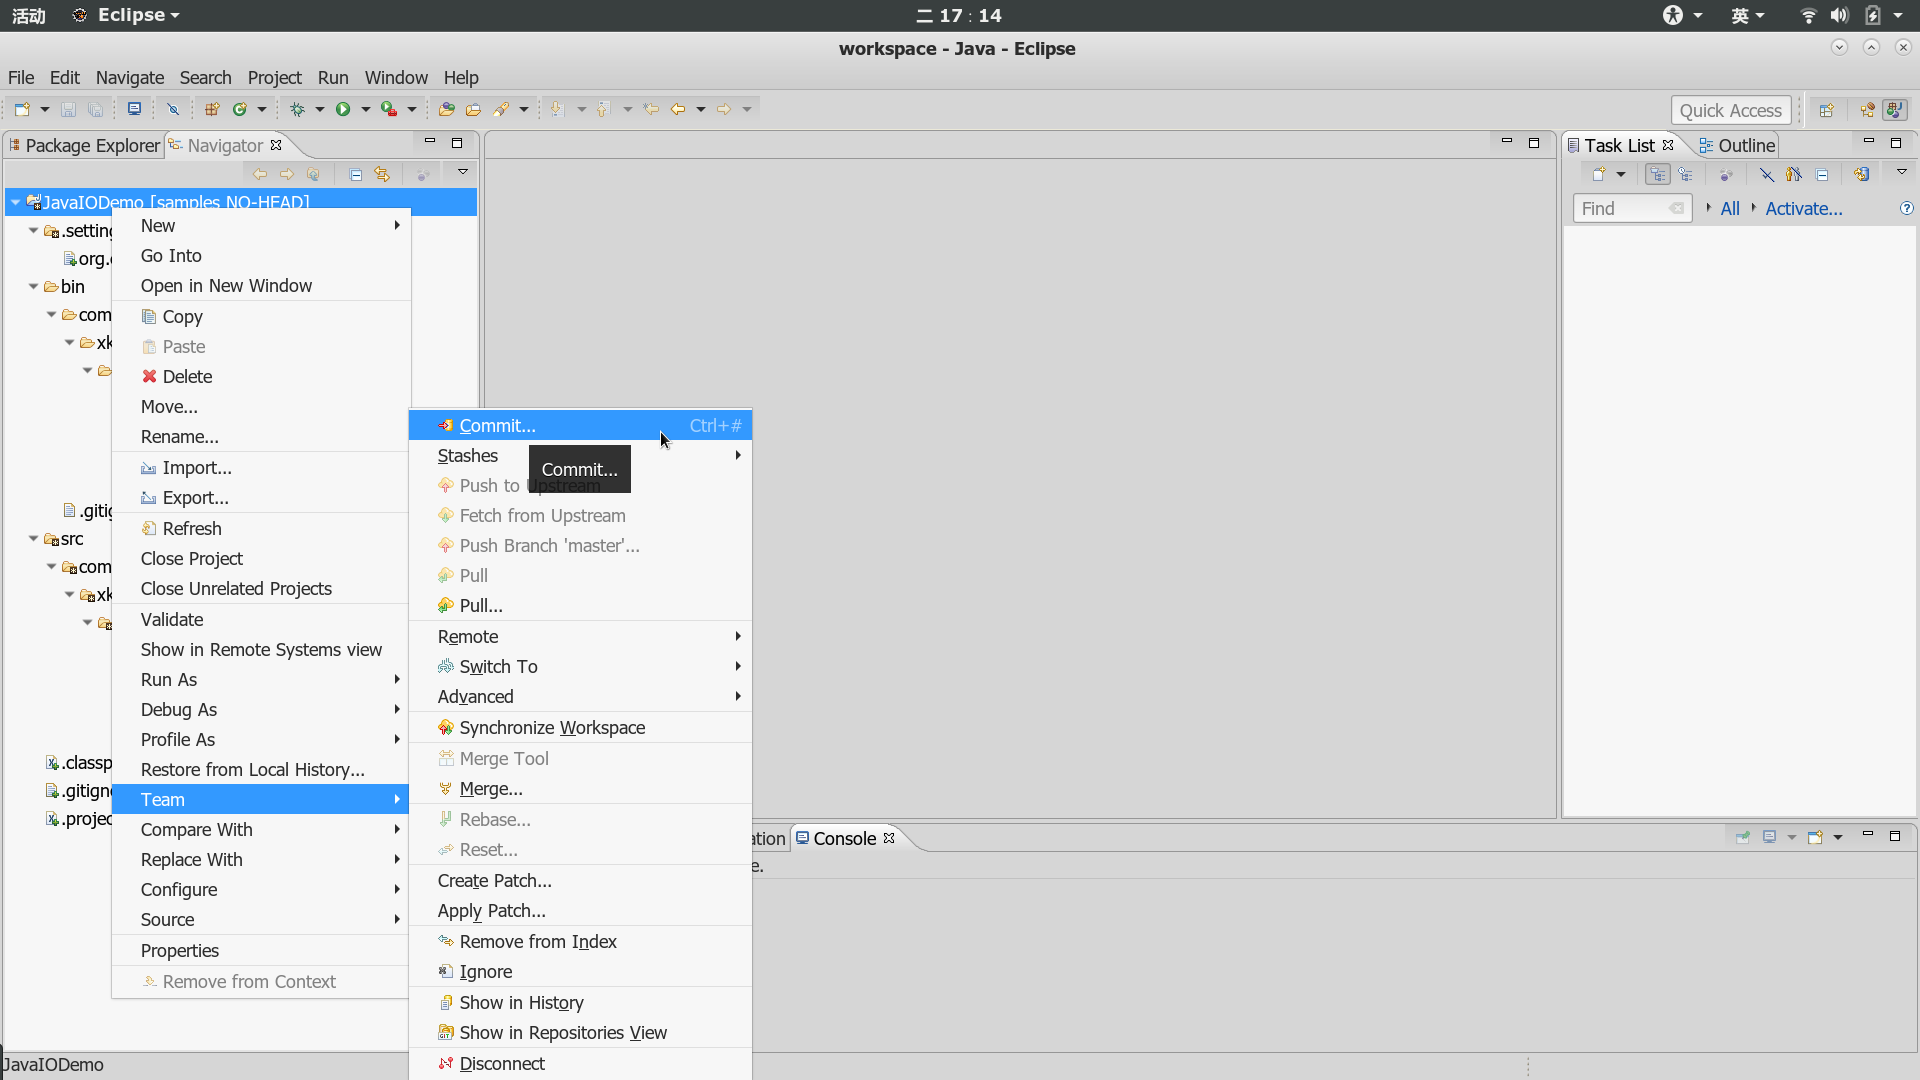Open the New wizard dropdown arrow

[x=44, y=109]
